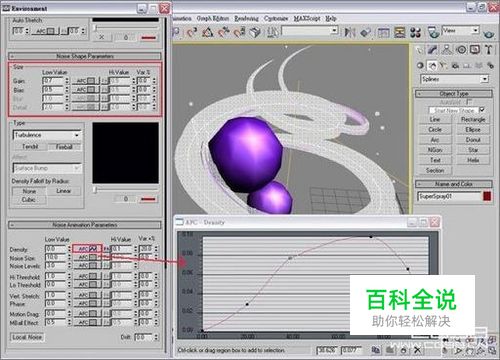Open the Splines category dropdown

tap(454, 79)
